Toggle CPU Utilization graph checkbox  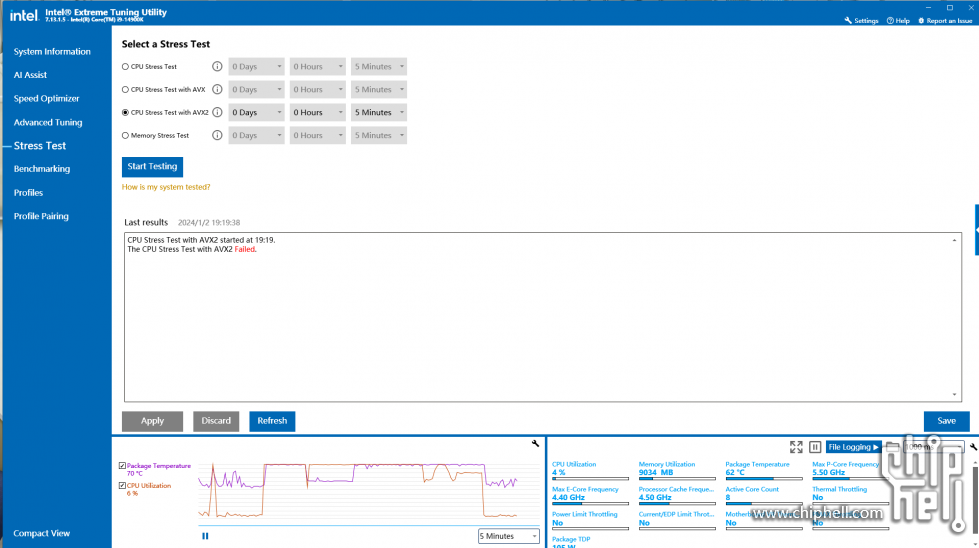point(122,486)
